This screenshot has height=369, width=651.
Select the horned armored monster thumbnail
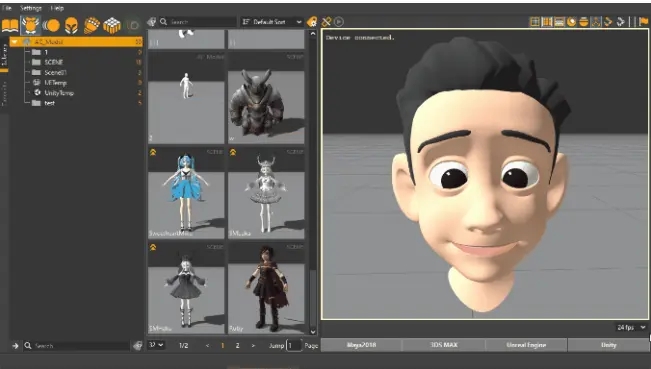pos(266,98)
